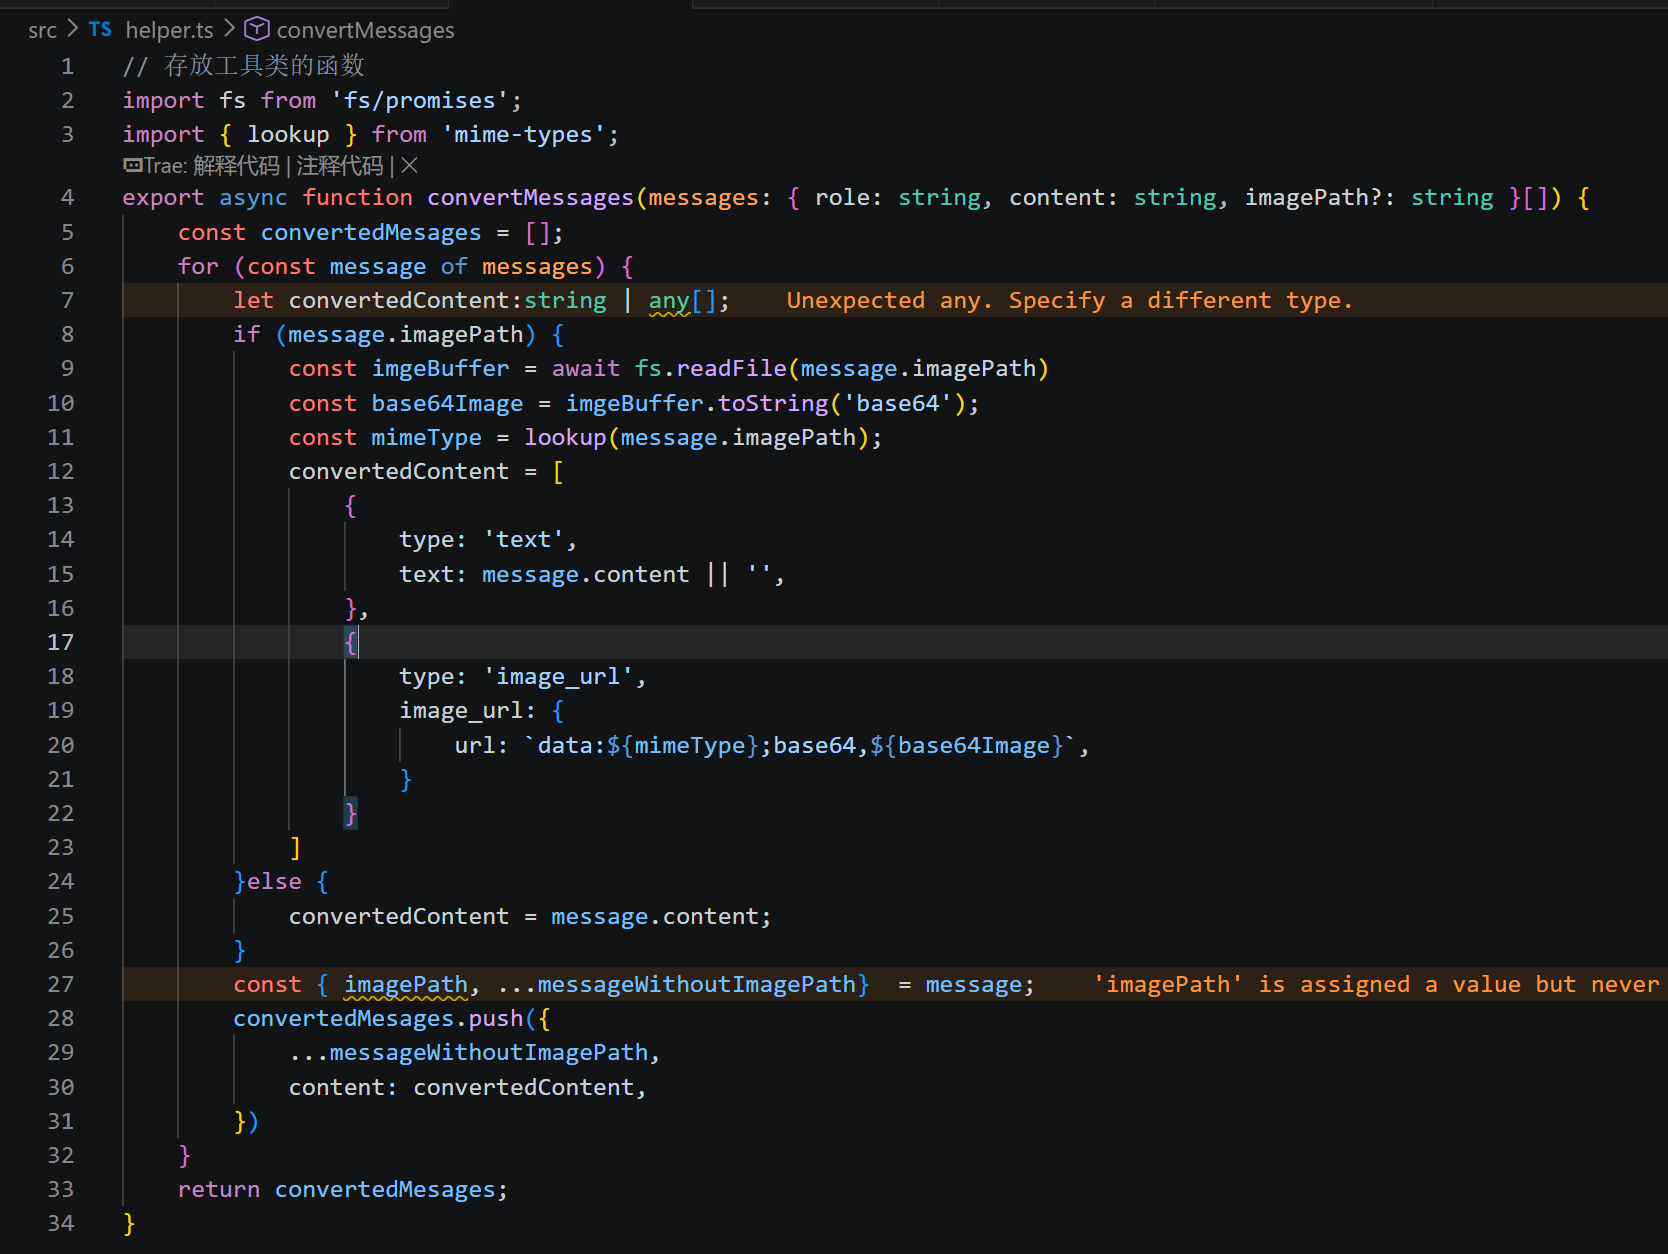Click the convertMessages symbol cube icon
Viewport: 1668px width, 1254px height.
click(x=257, y=29)
